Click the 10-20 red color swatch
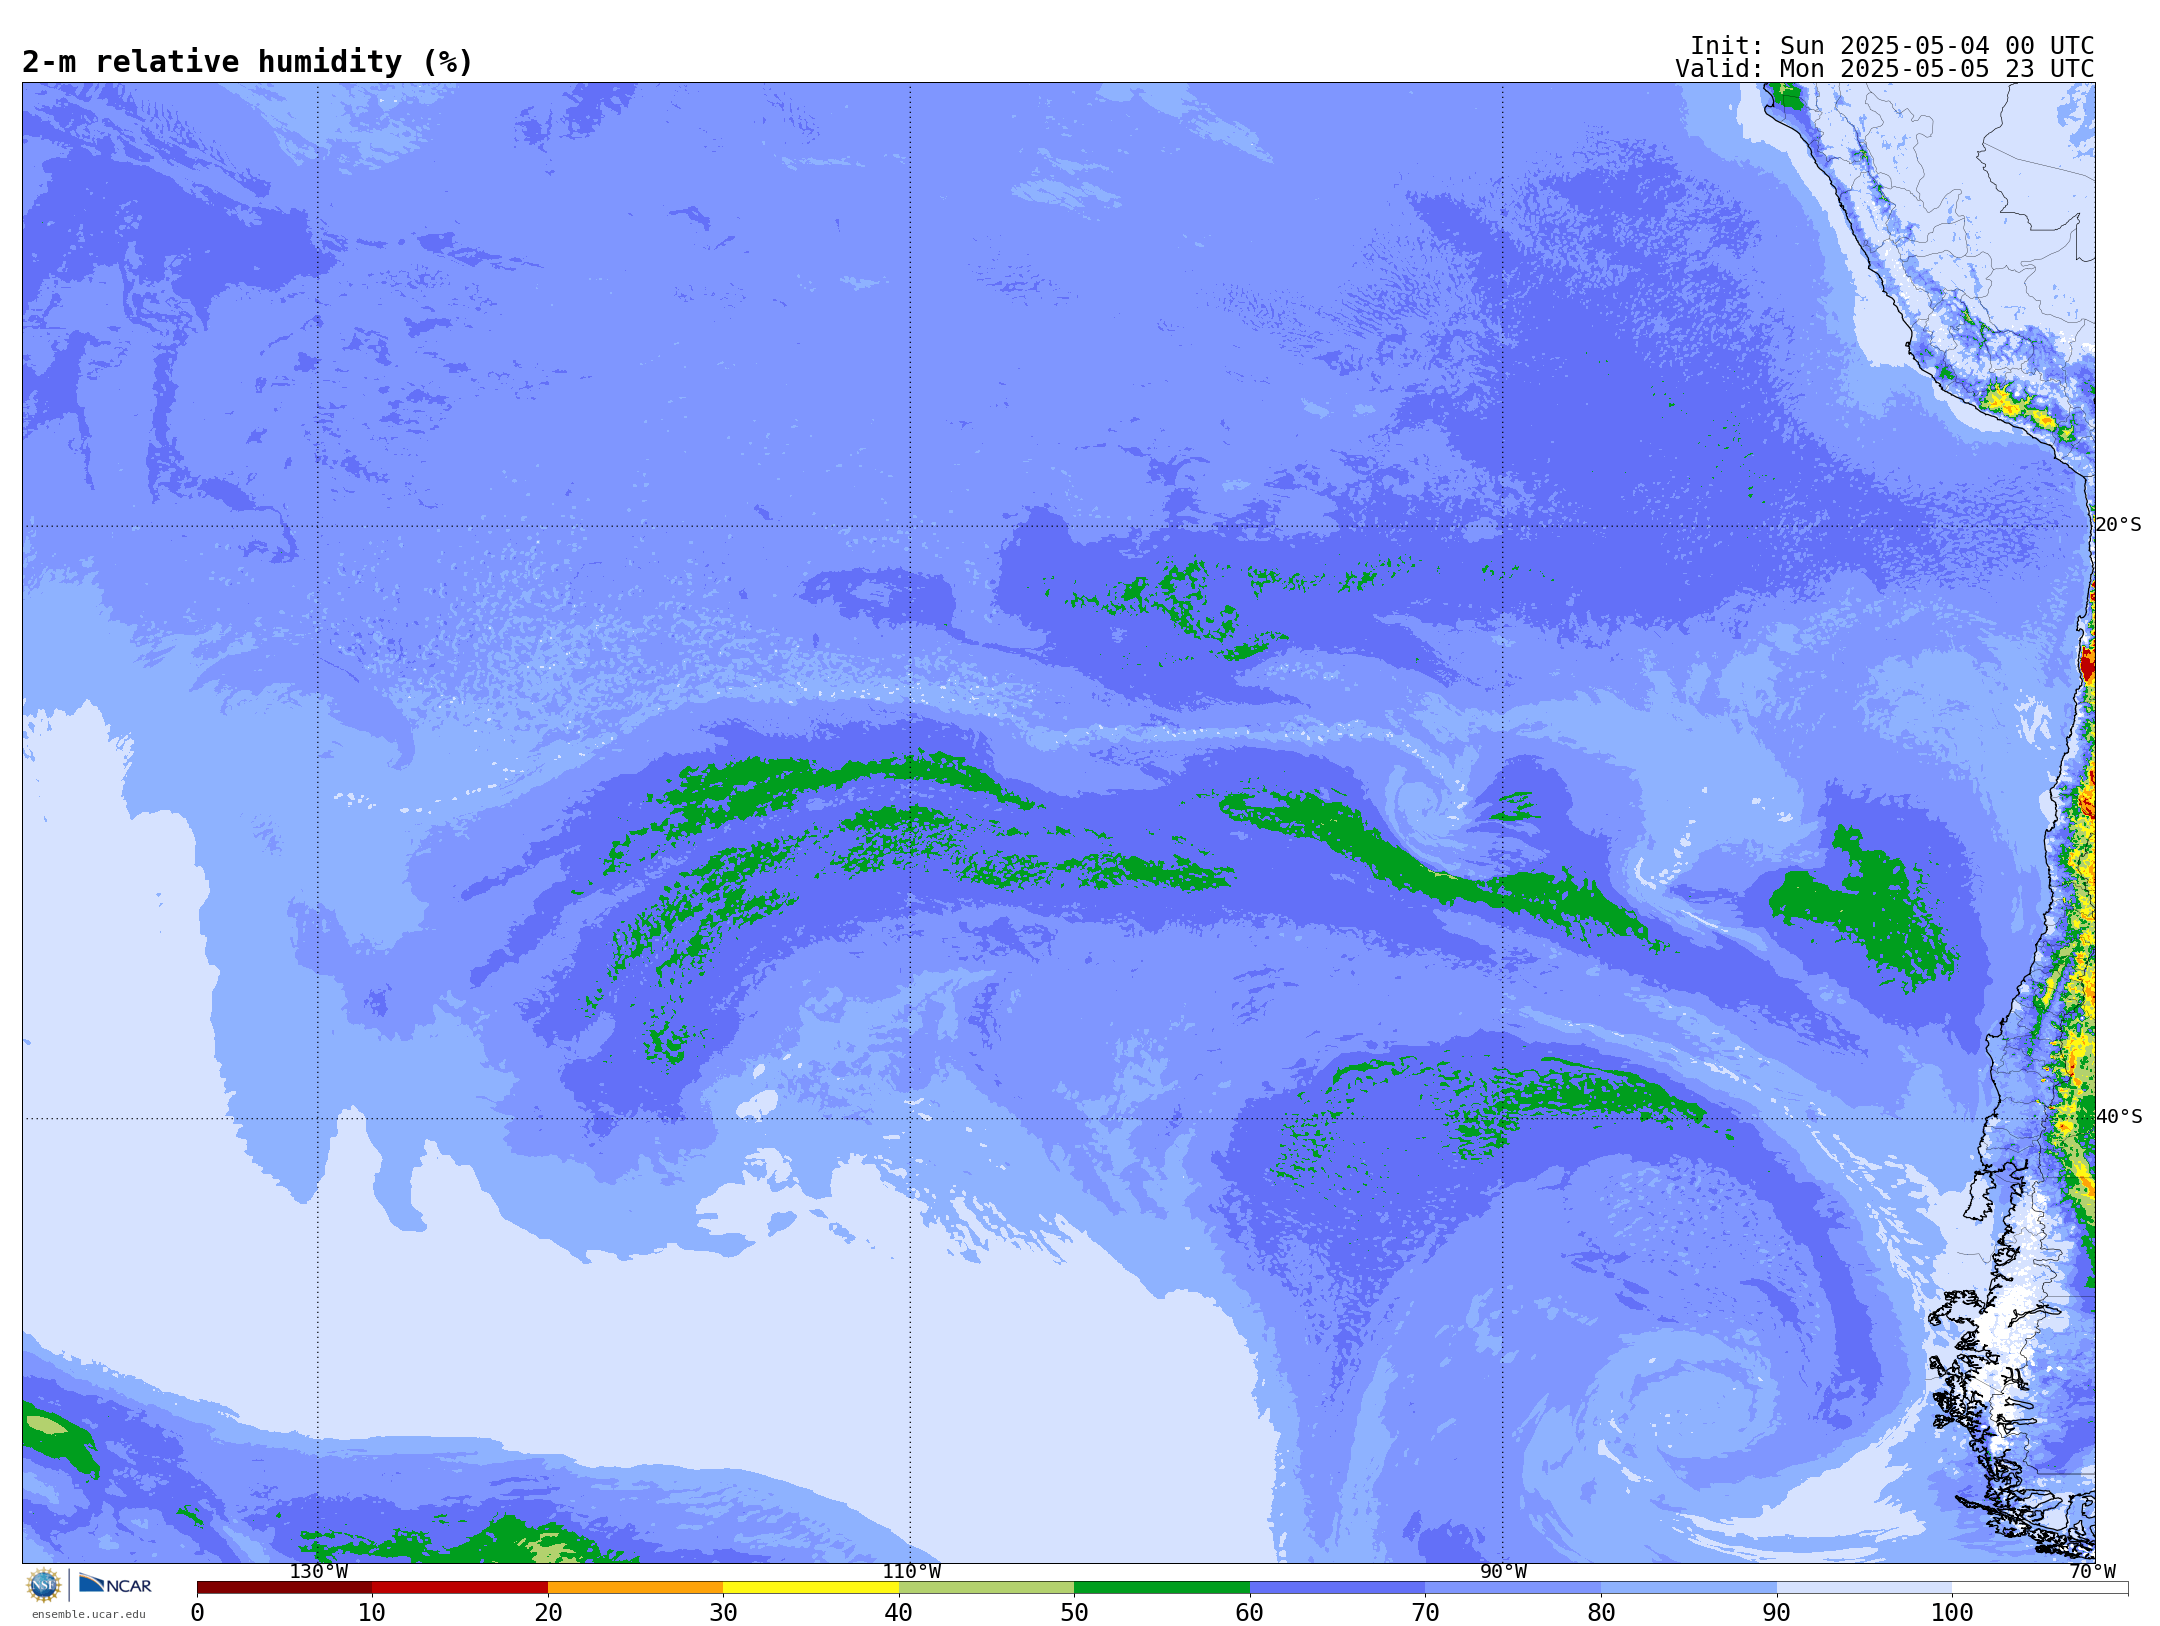The width and height of the screenshot is (2160, 1626). 460,1588
